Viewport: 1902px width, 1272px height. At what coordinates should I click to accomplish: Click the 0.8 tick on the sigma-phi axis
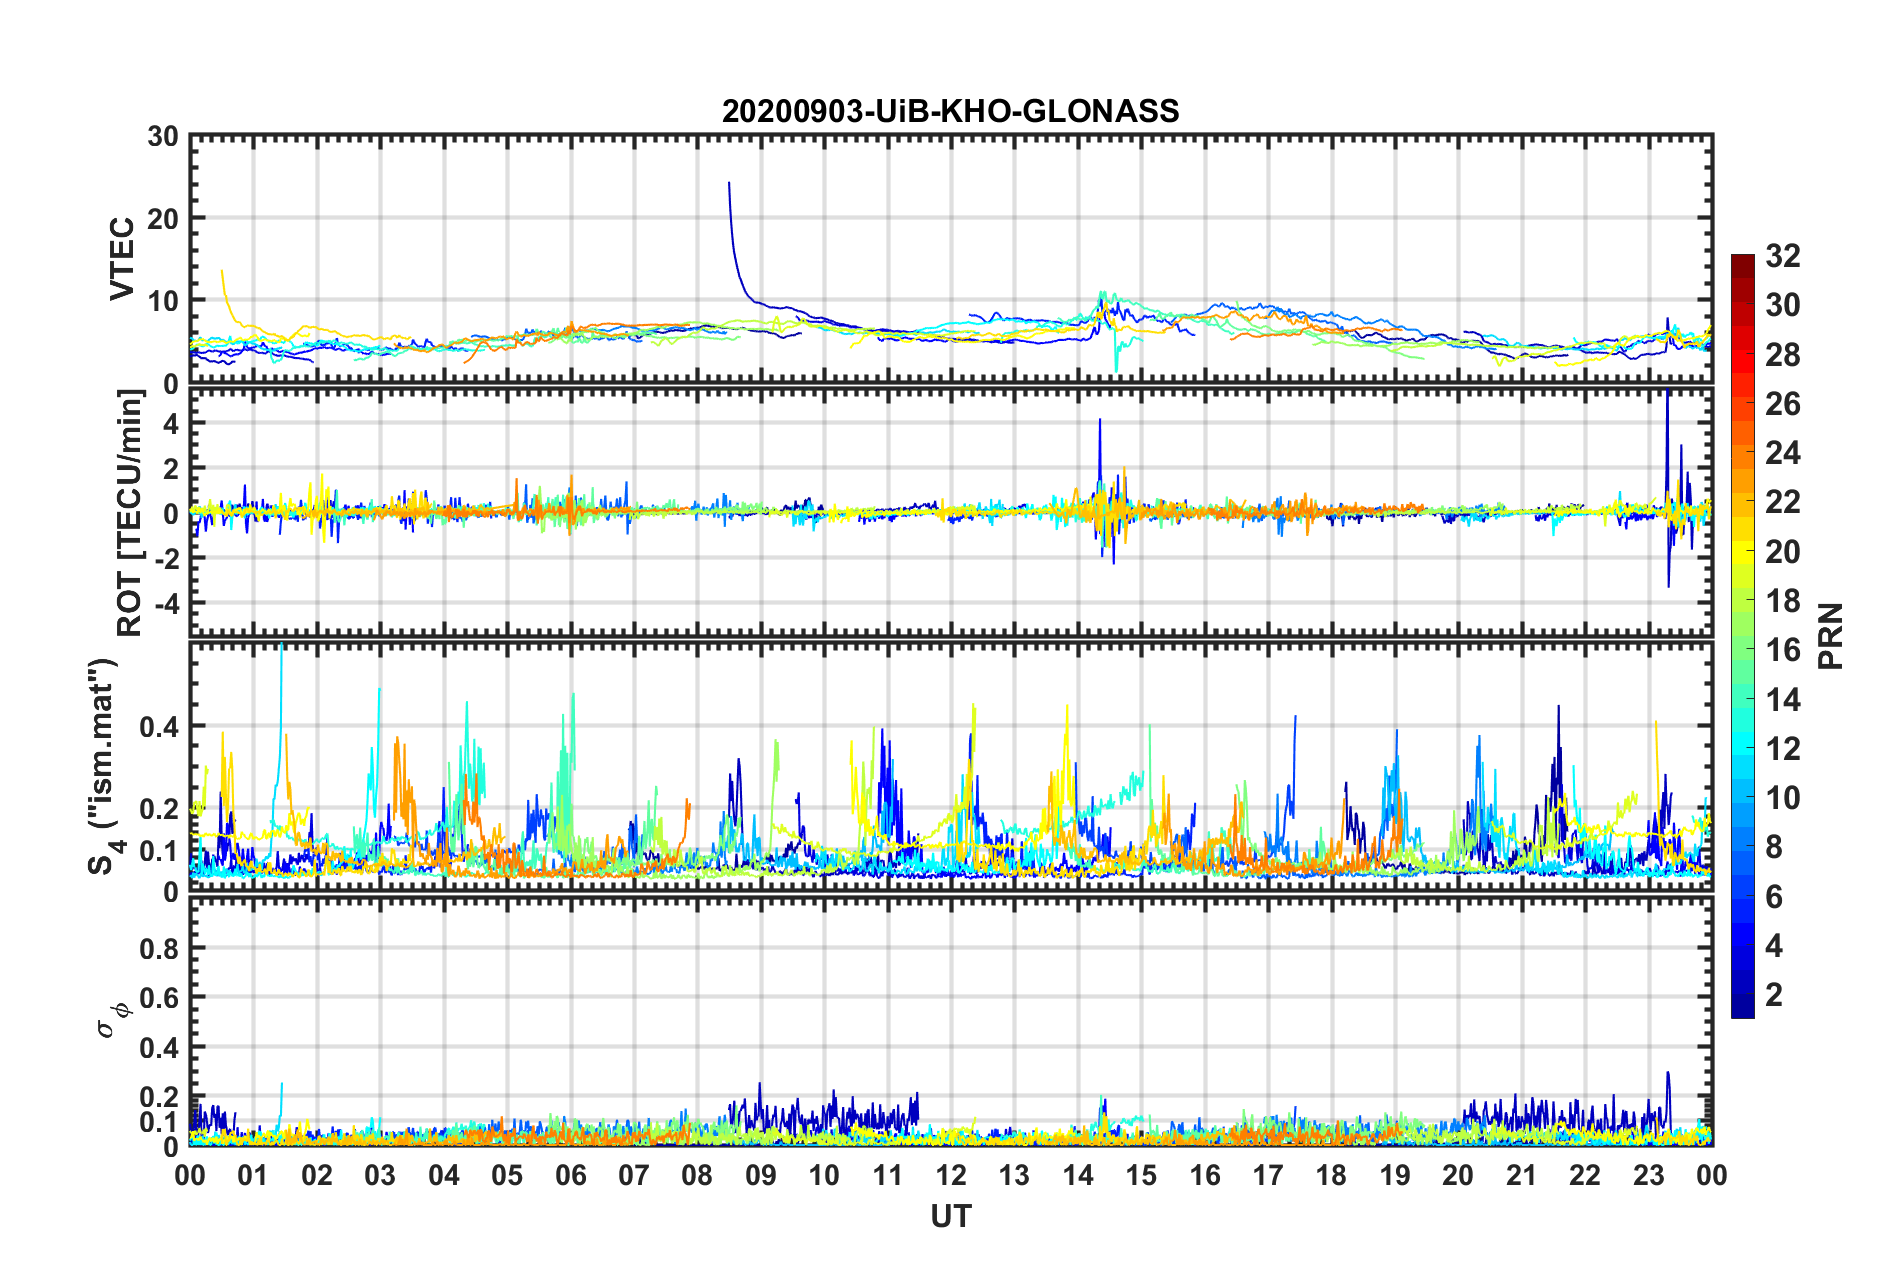pos(160,948)
